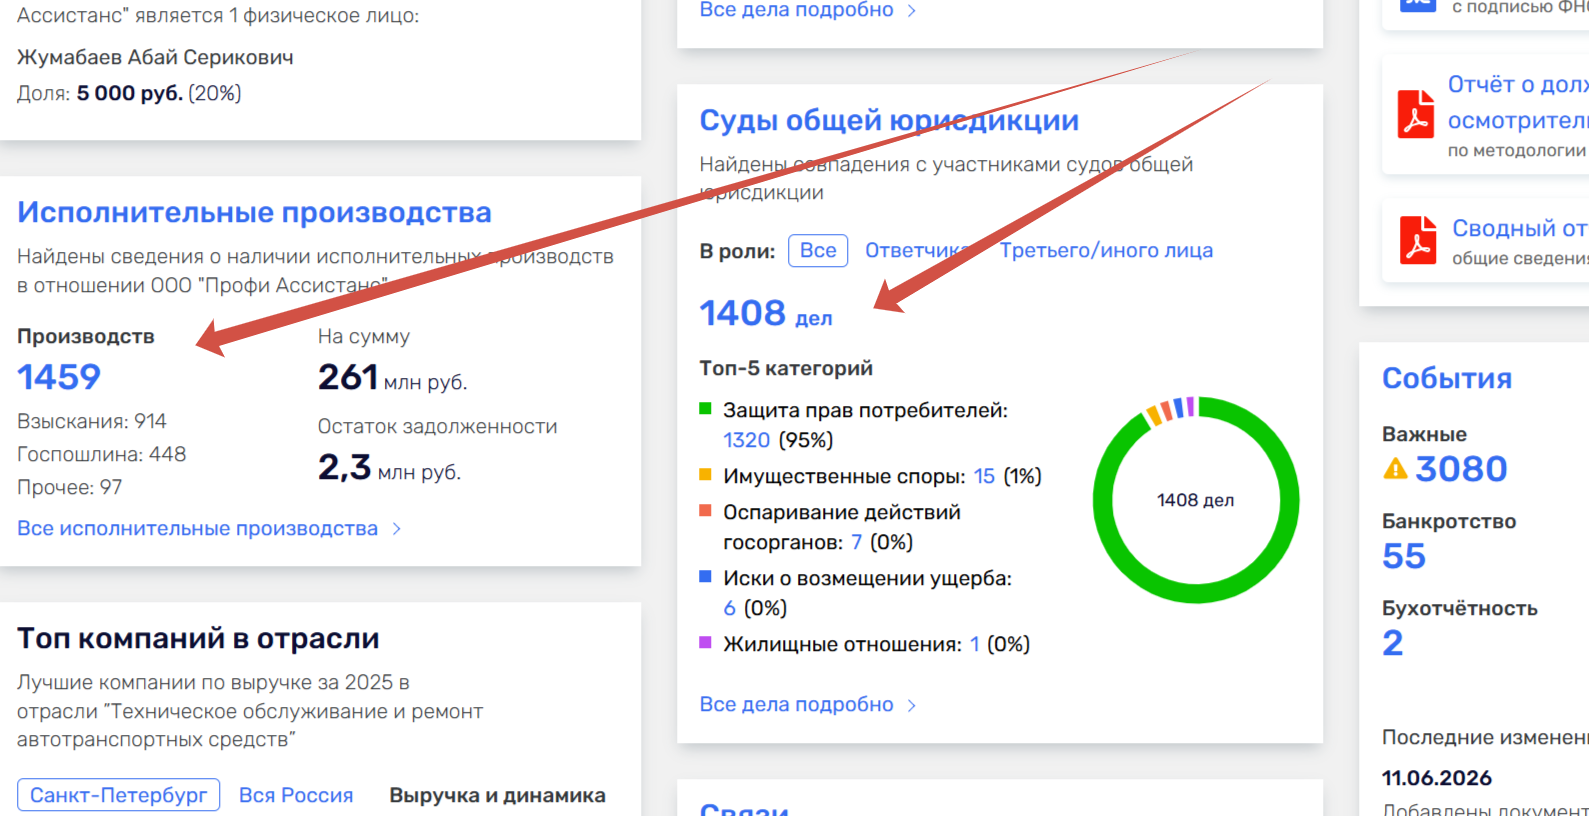Click the green legend square for Защита прав потребителей
1589x816 pixels.
(x=705, y=408)
